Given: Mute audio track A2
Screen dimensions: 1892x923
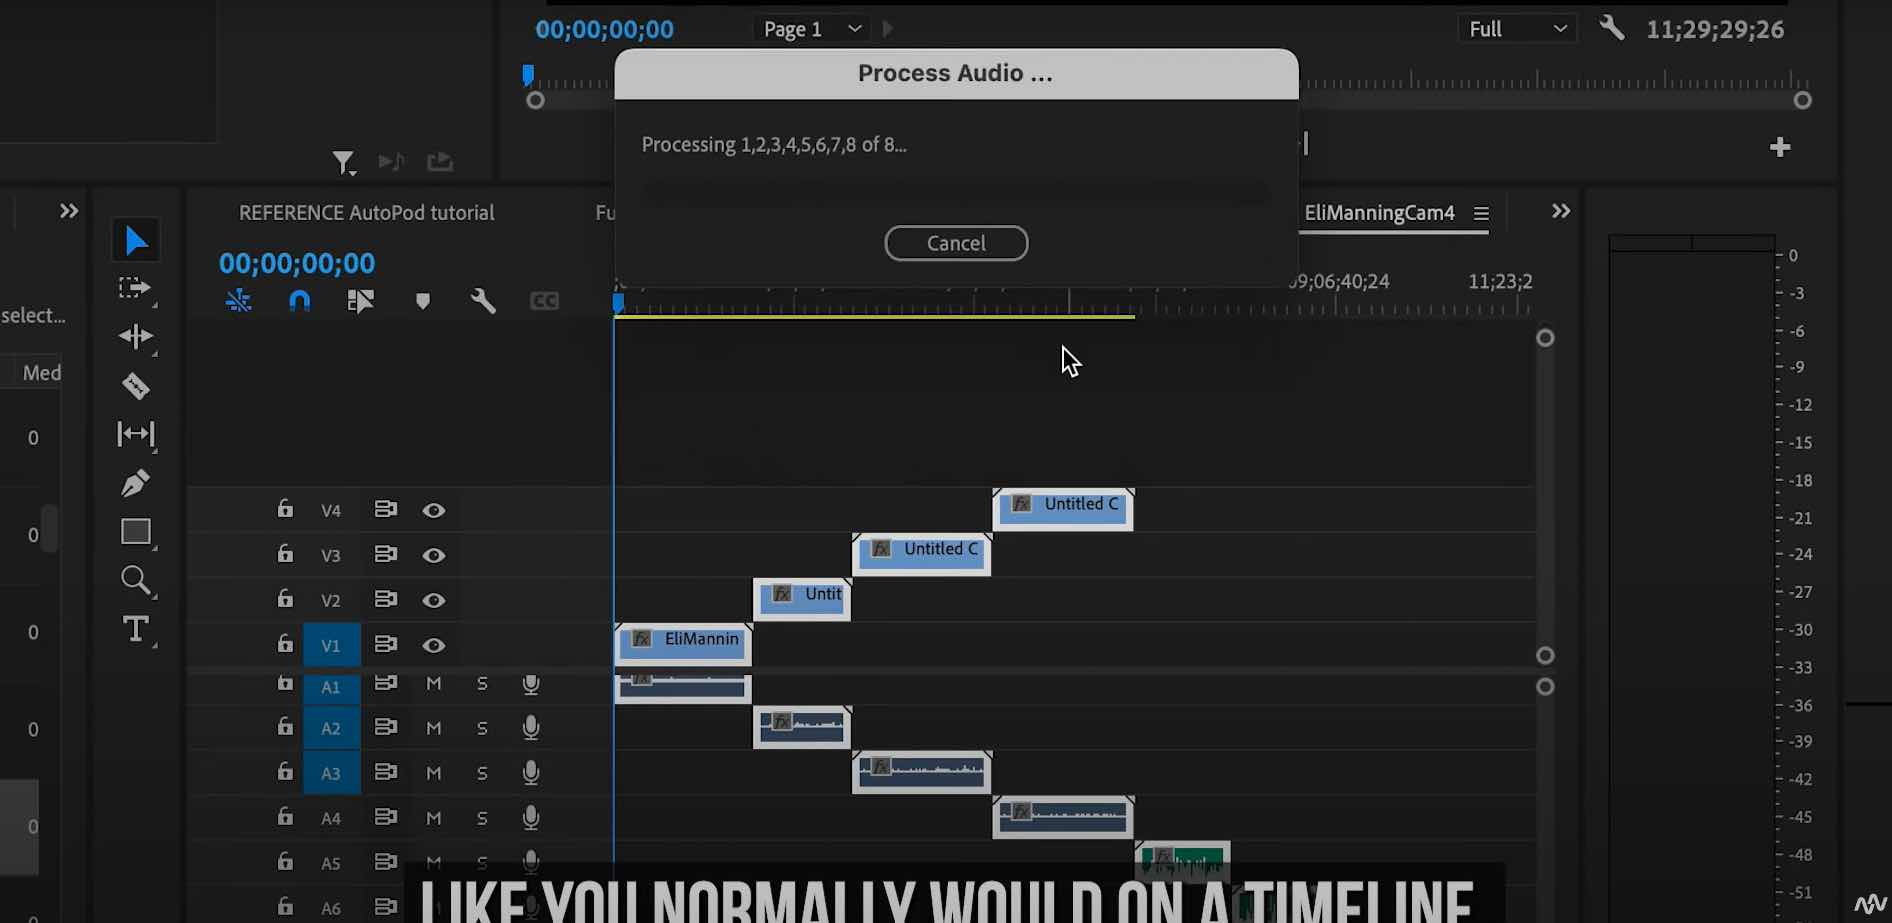Looking at the screenshot, I should 433,728.
